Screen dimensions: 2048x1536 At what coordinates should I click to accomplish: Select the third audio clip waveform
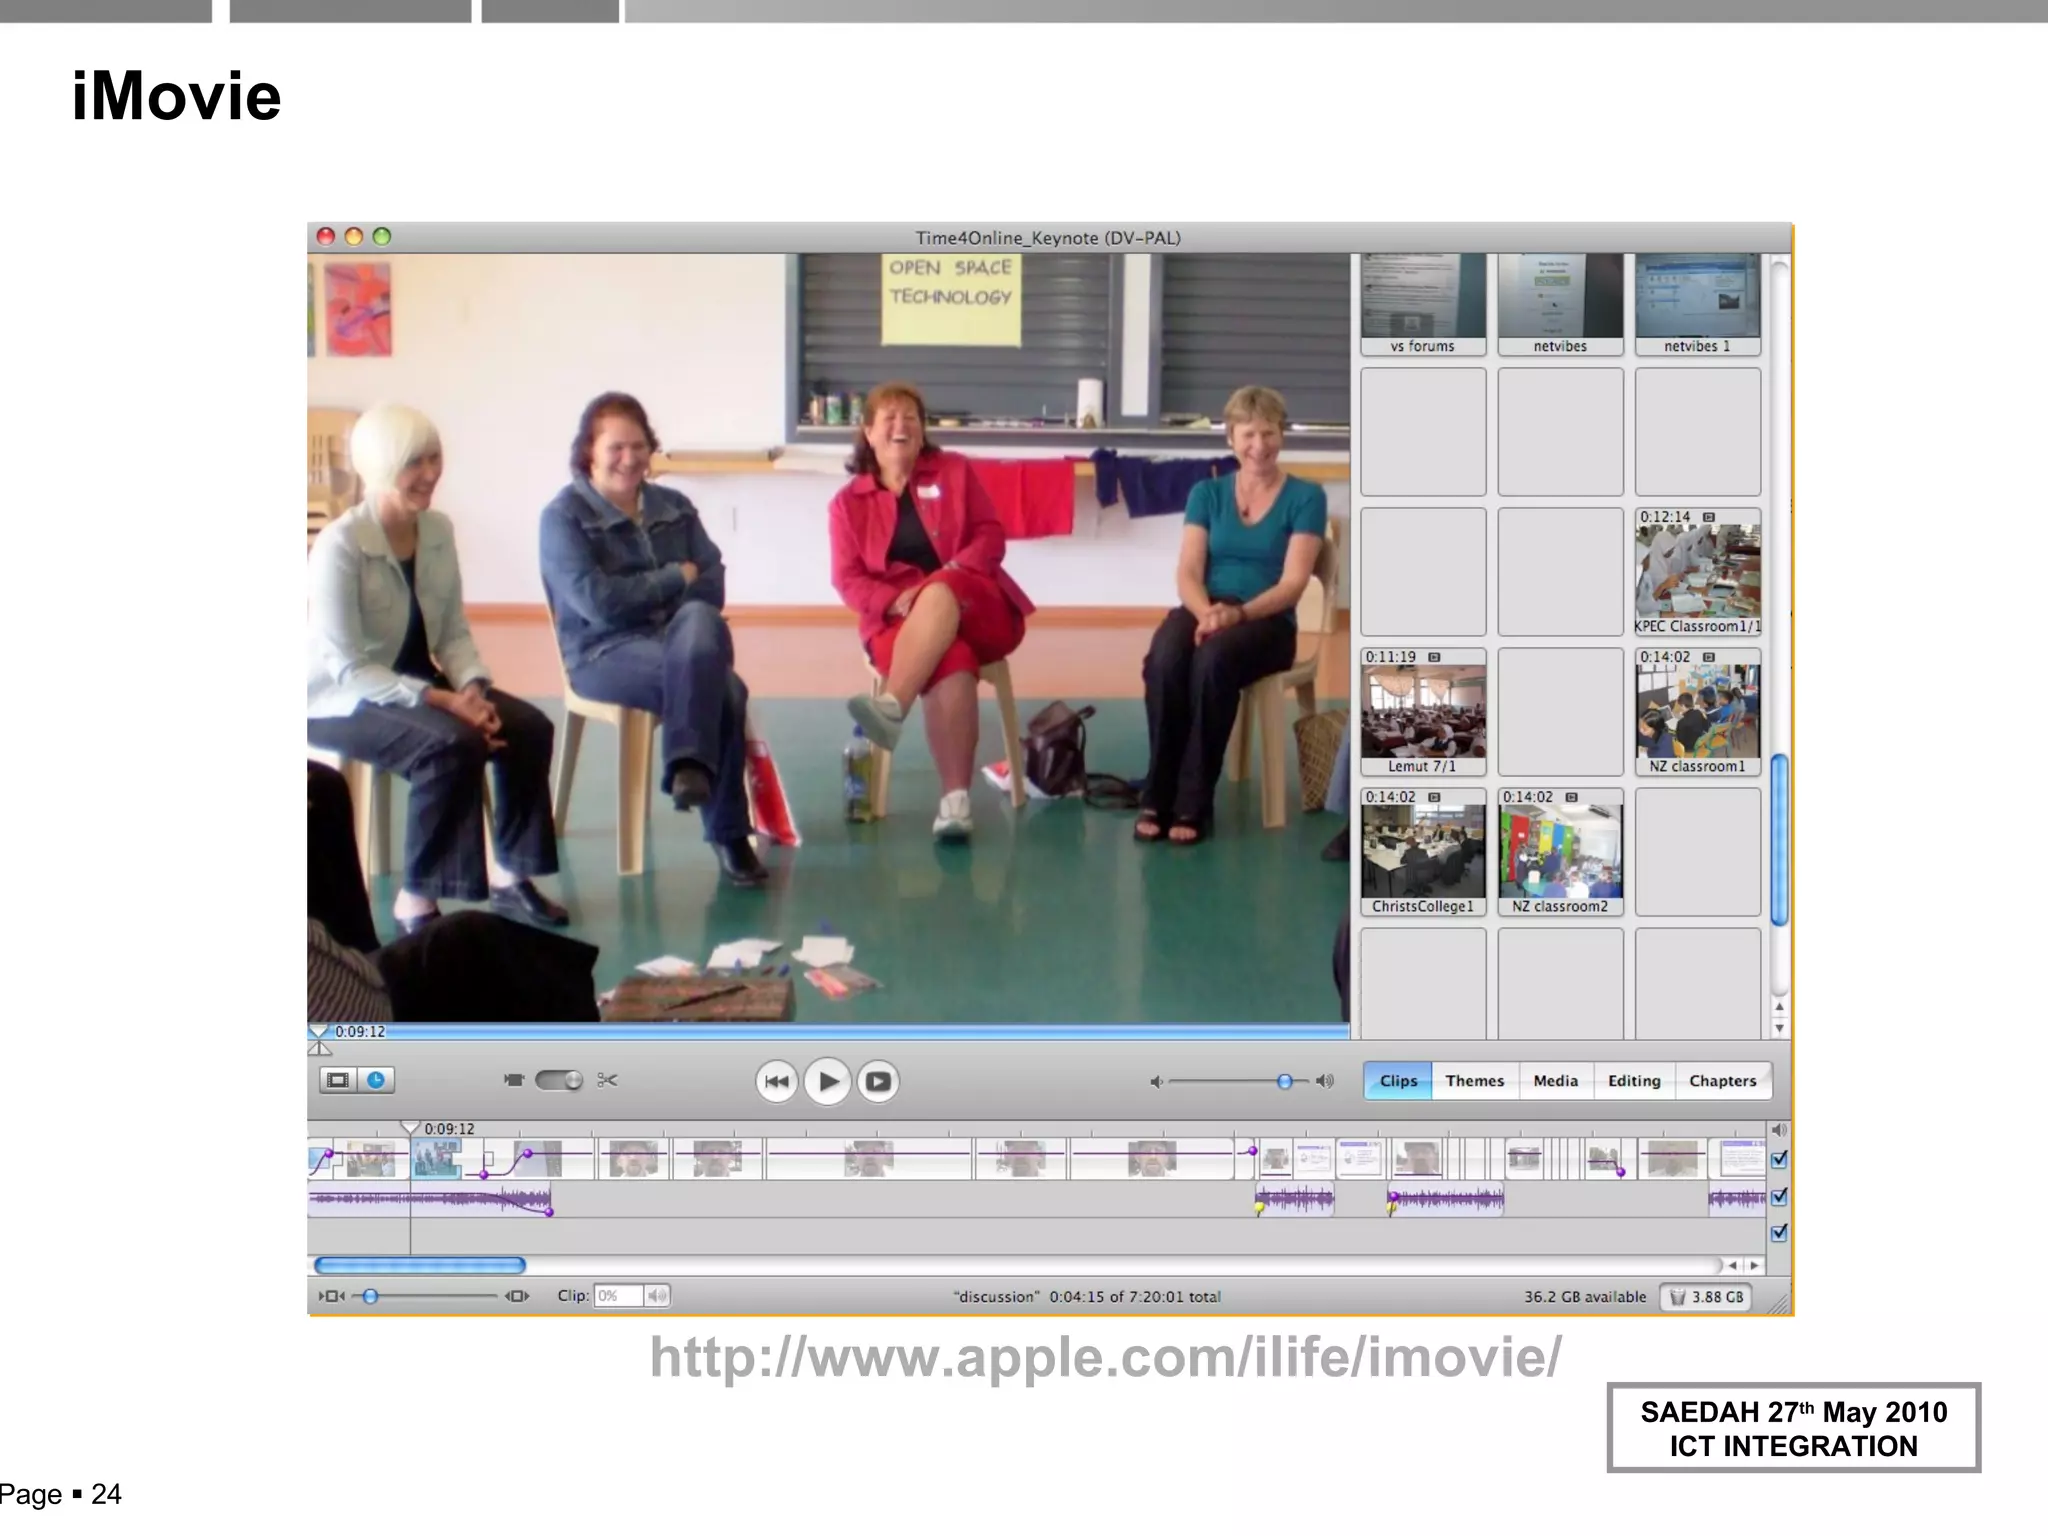(1446, 1198)
